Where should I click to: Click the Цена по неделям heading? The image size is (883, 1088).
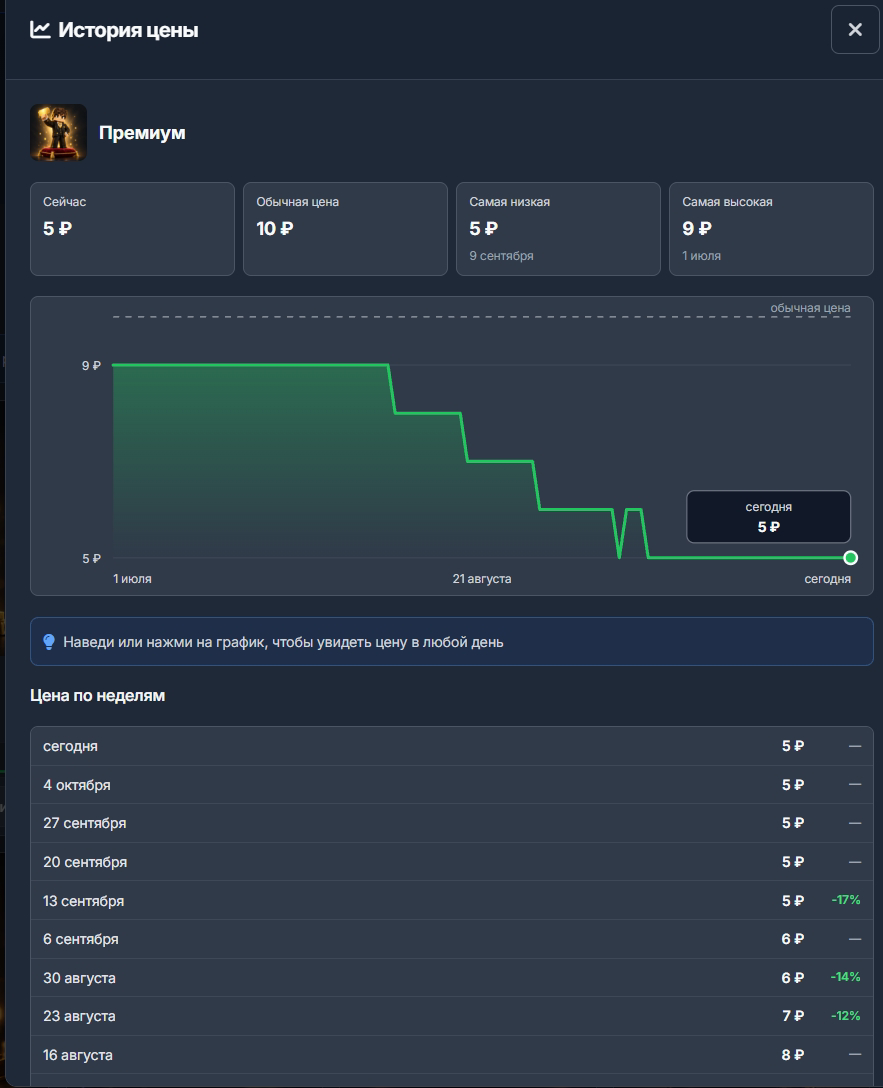(x=98, y=695)
